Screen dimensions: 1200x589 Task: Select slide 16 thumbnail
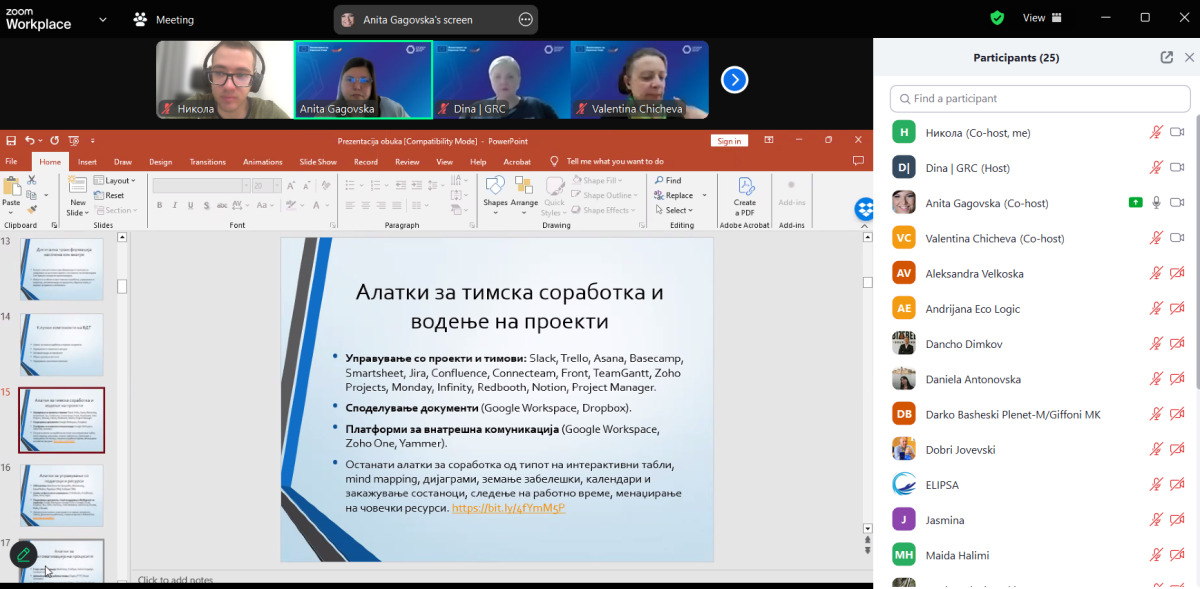(61, 496)
